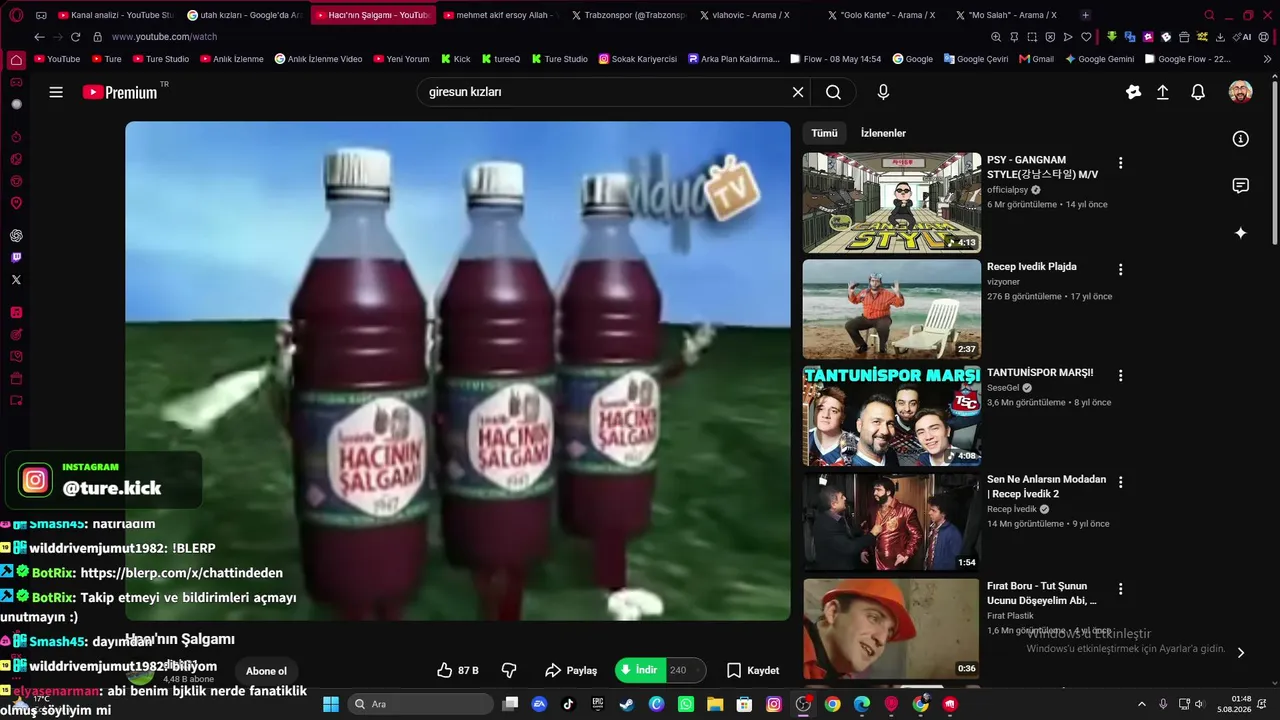The width and height of the screenshot is (1280, 720).
Task: Open the sparkle-plus icon beside the upload arrow
Action: [x=1133, y=92]
